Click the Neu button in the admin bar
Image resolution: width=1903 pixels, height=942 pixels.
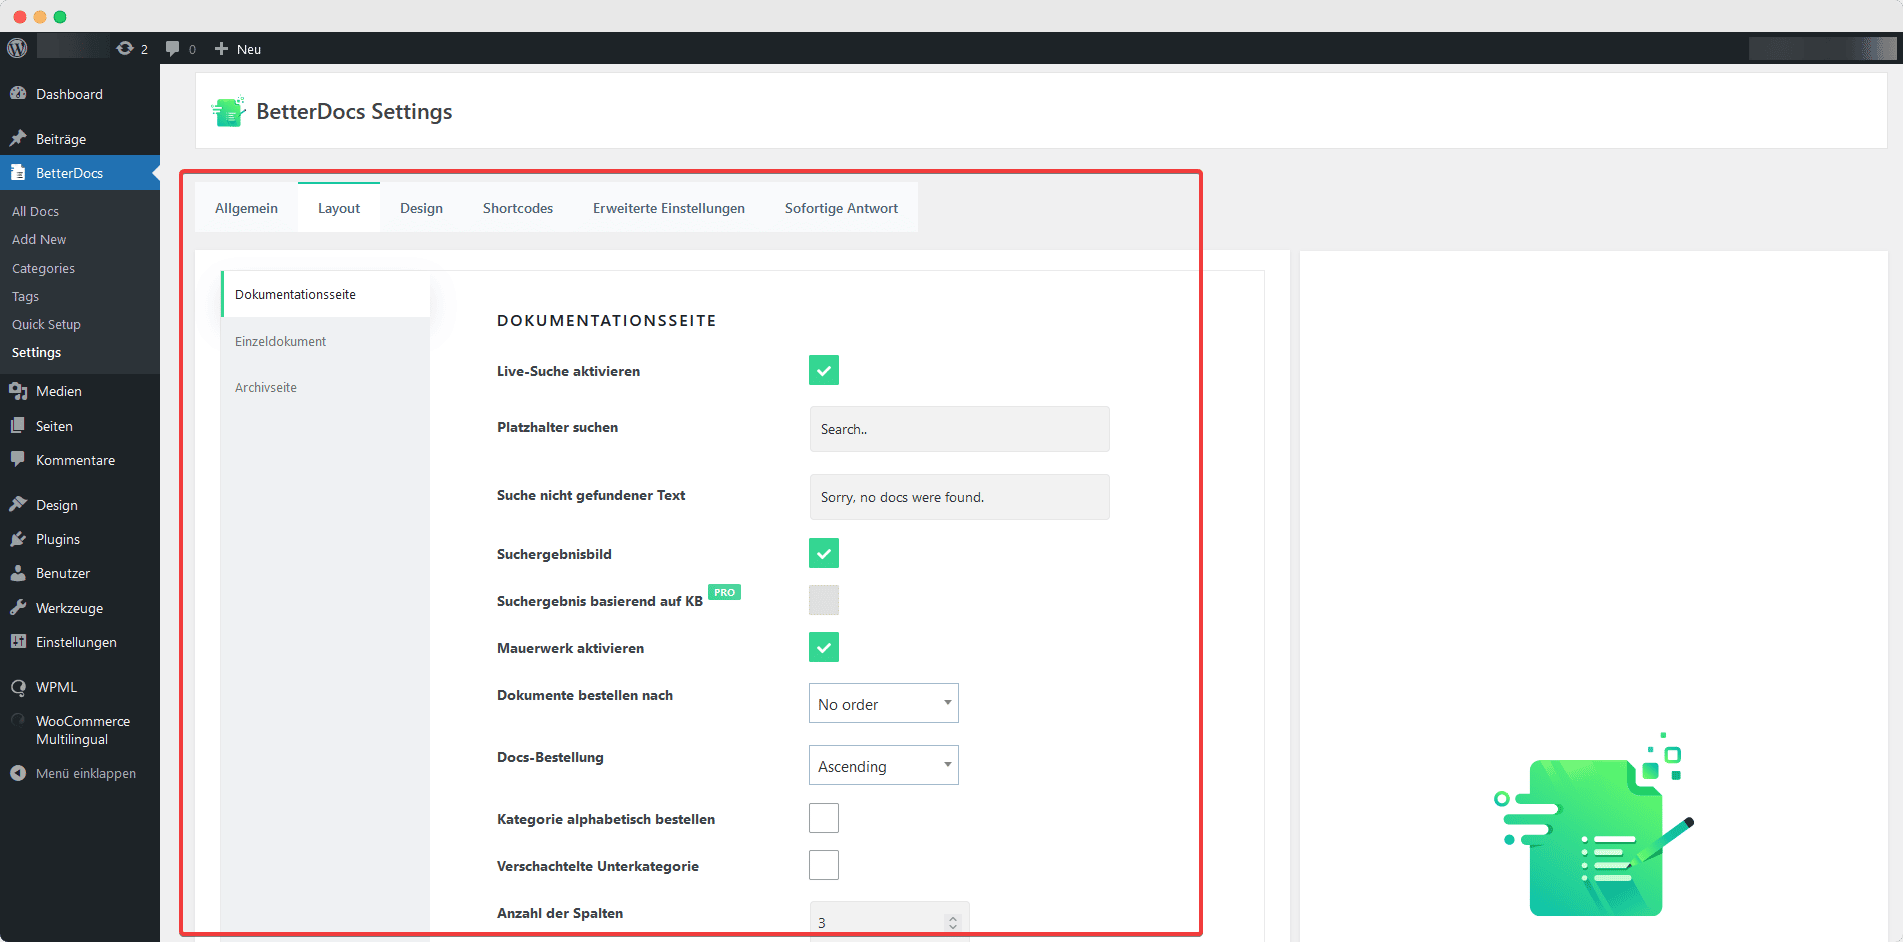(x=237, y=48)
